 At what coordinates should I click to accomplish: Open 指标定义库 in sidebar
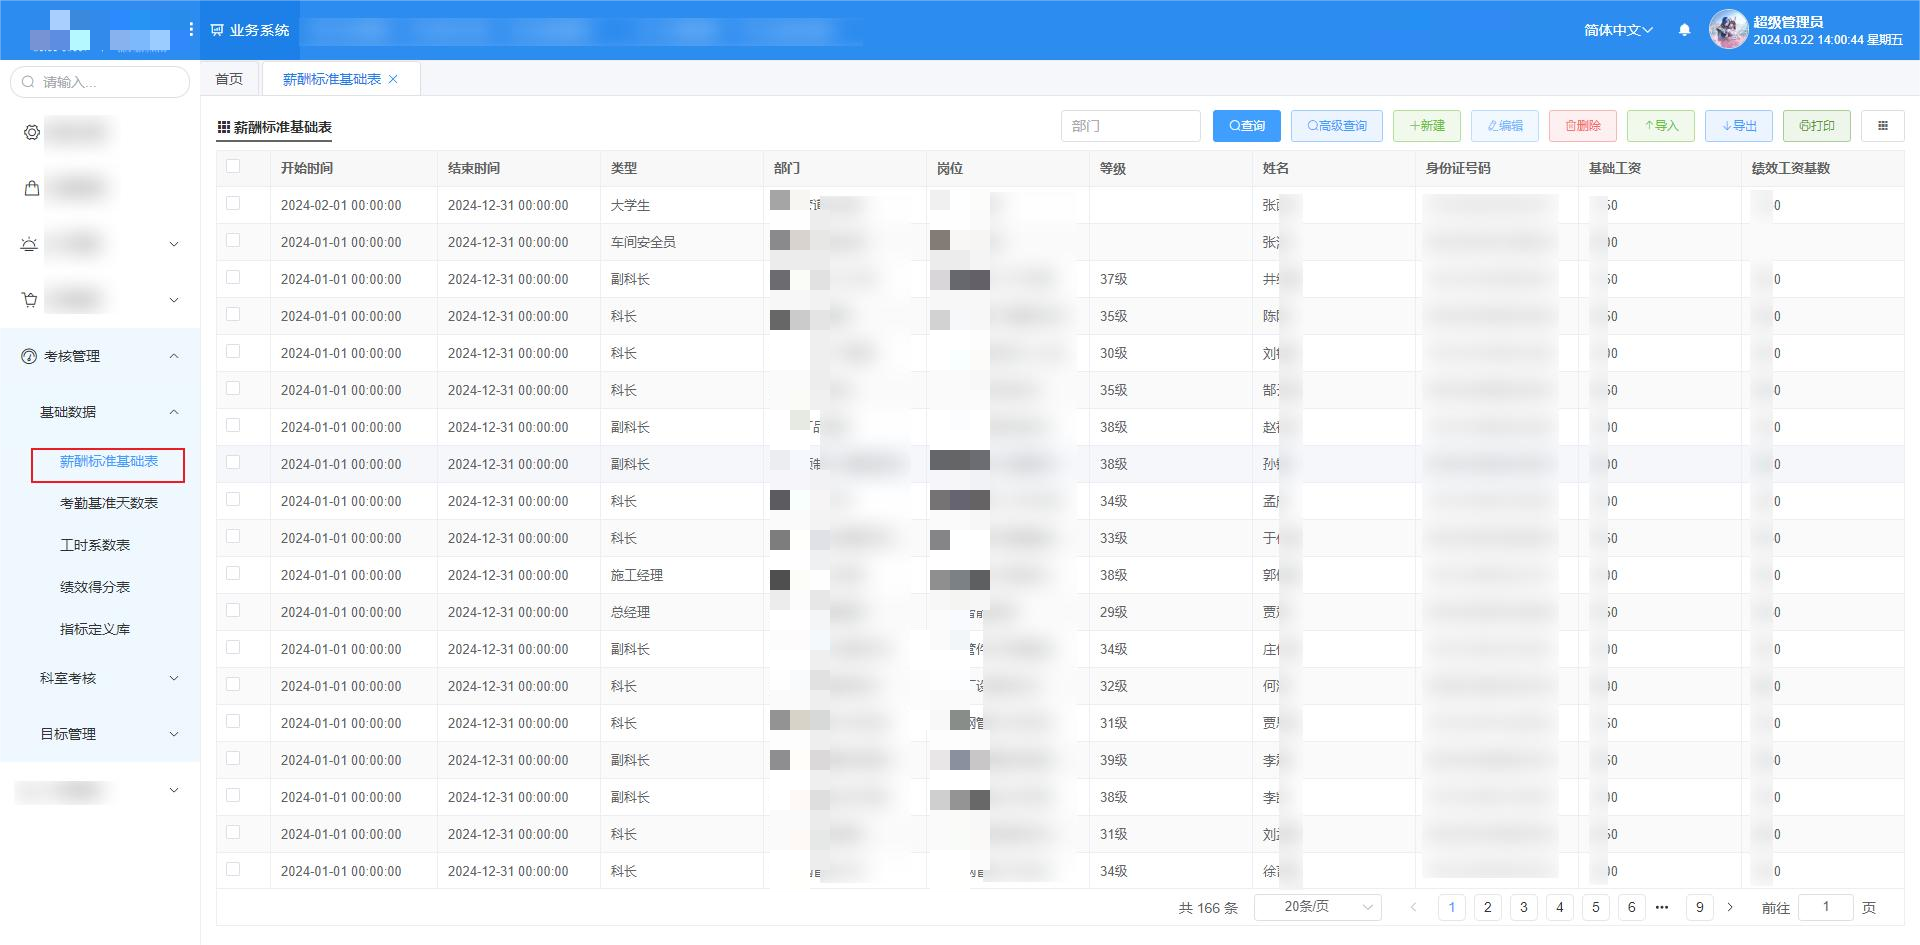(x=95, y=629)
